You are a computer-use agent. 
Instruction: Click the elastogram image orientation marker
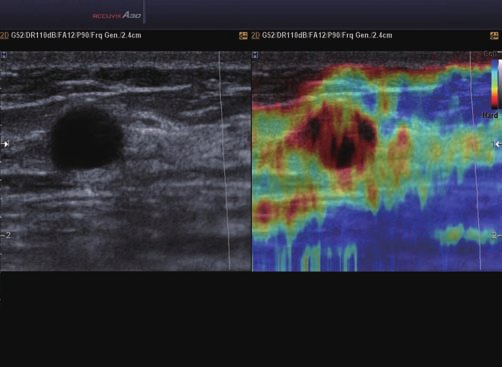(x=255, y=55)
